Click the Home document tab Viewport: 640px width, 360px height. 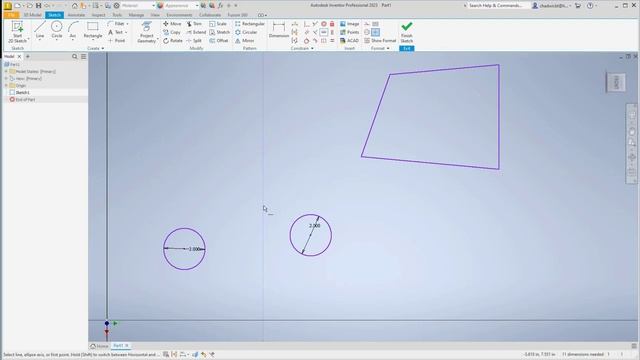tap(99, 346)
